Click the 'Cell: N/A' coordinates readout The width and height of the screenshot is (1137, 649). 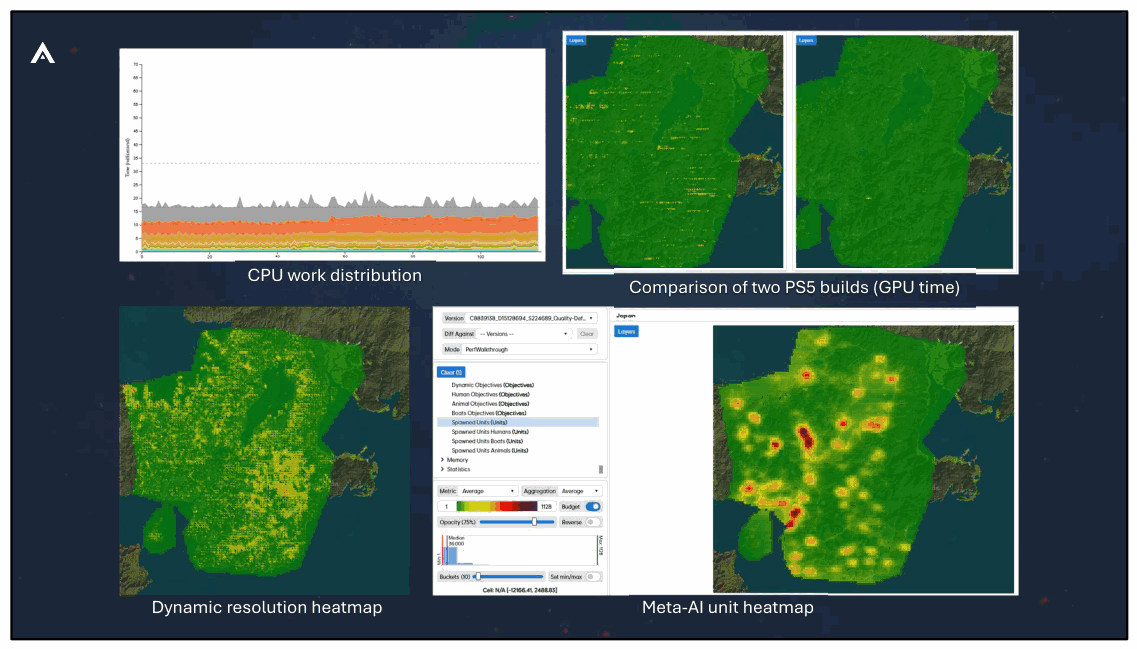(520, 590)
